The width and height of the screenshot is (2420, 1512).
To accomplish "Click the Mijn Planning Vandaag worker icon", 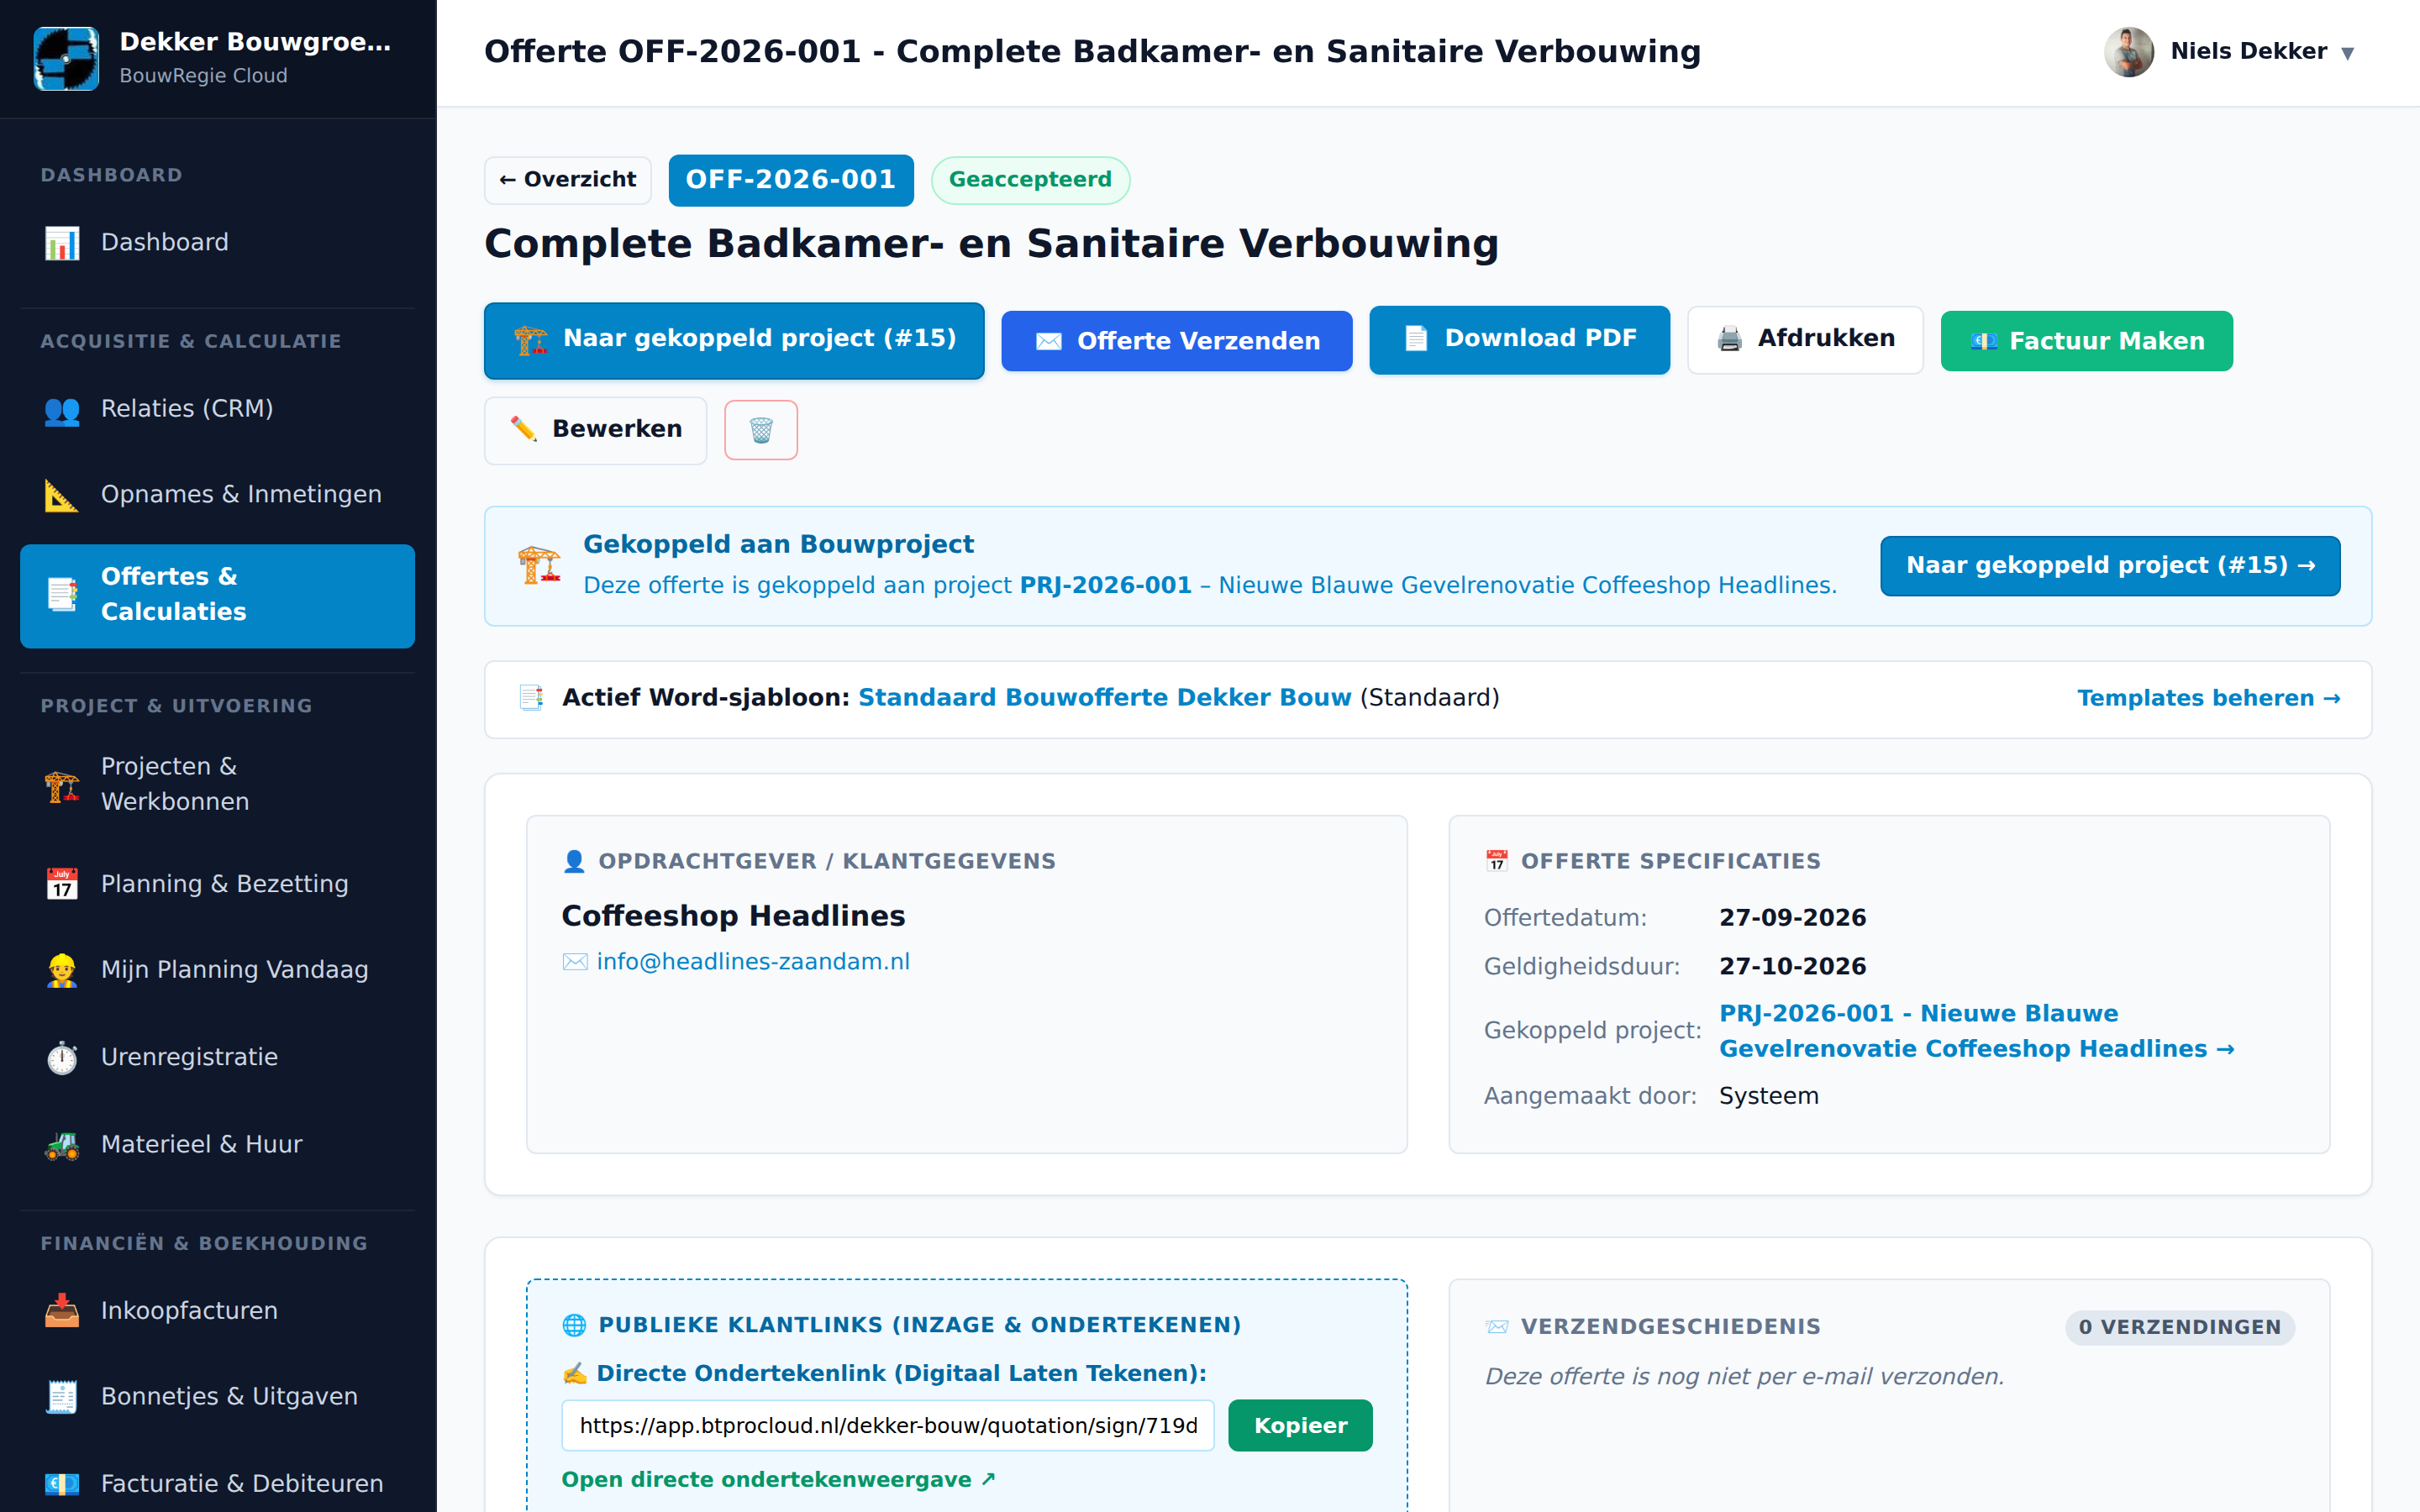I will tap(62, 970).
